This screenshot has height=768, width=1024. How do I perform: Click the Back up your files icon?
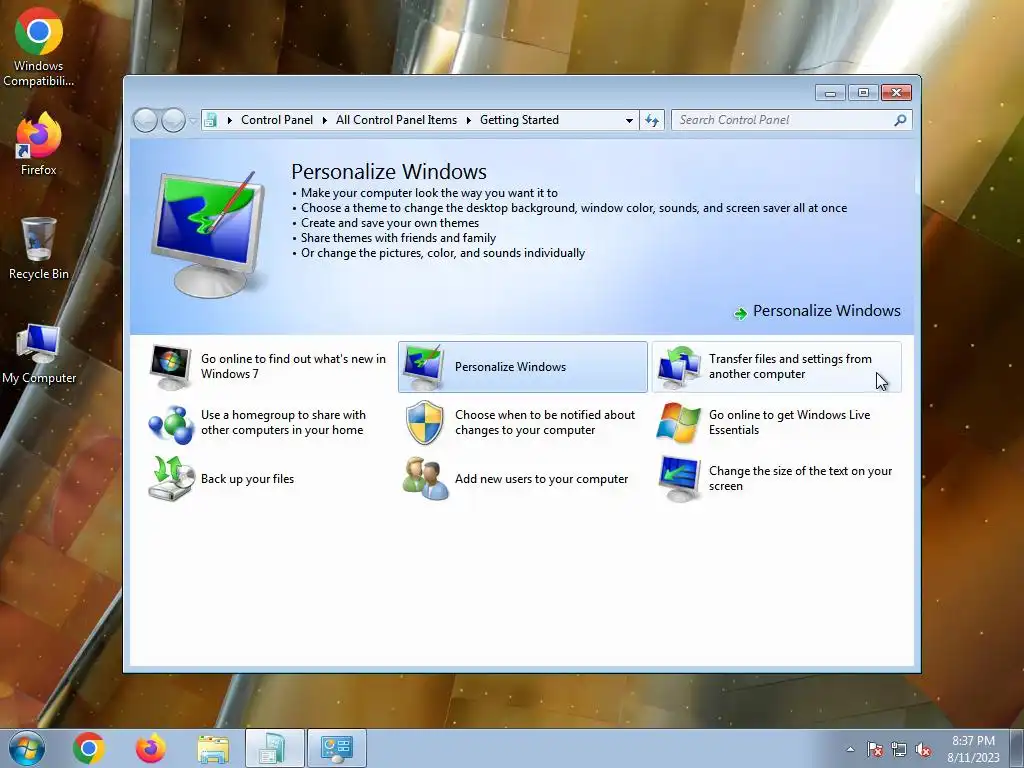(x=170, y=479)
